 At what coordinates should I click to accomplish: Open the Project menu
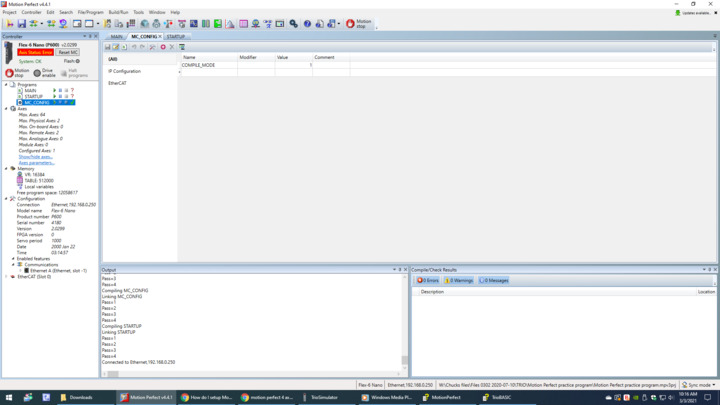click(9, 12)
